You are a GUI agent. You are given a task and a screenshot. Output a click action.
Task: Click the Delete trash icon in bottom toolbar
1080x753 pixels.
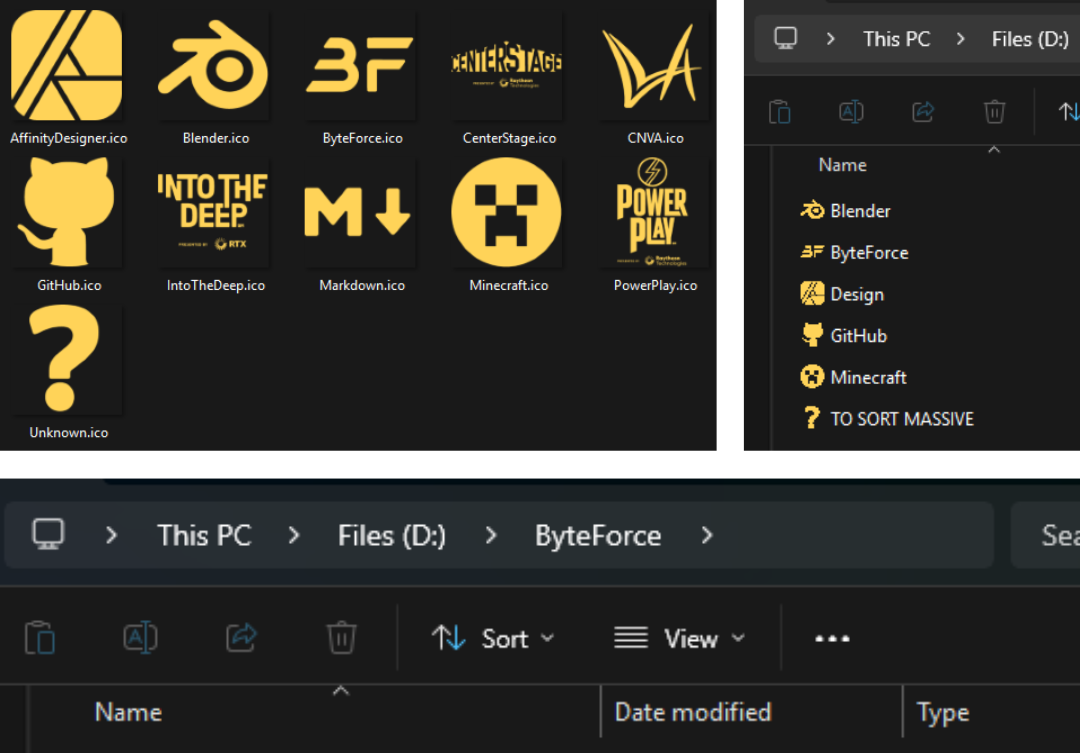tap(341, 637)
